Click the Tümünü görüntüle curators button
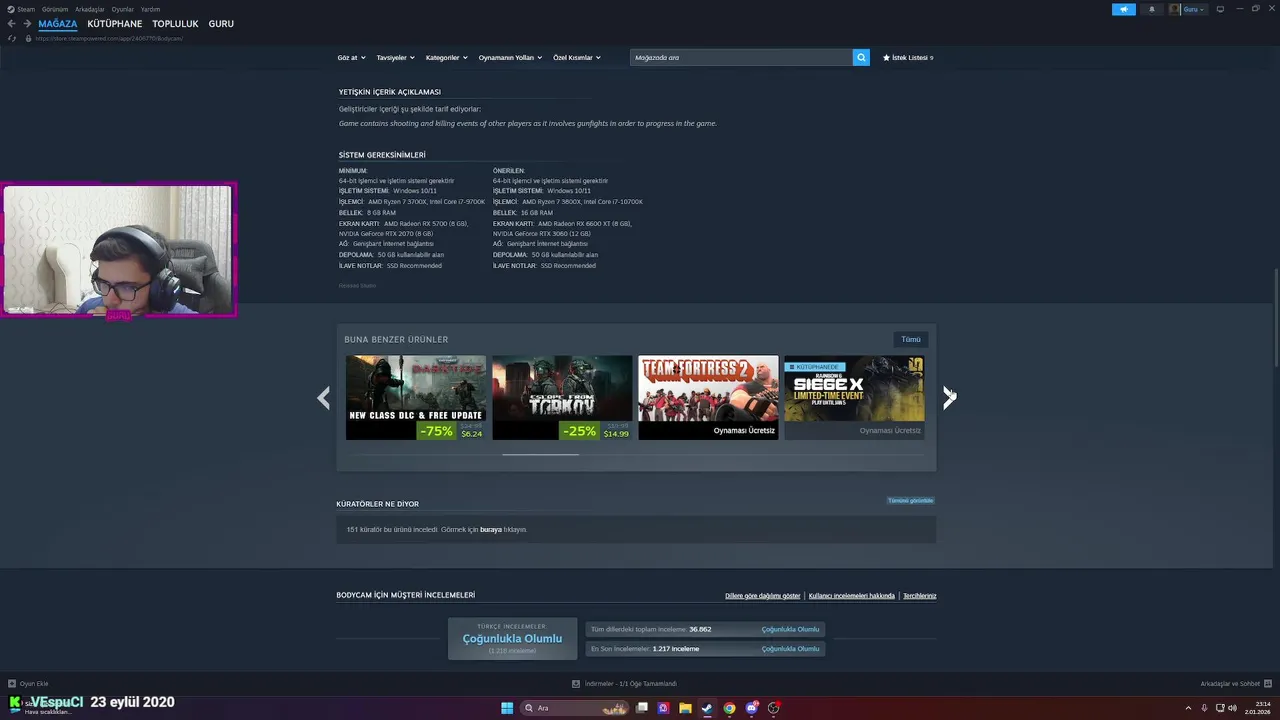 (910, 501)
